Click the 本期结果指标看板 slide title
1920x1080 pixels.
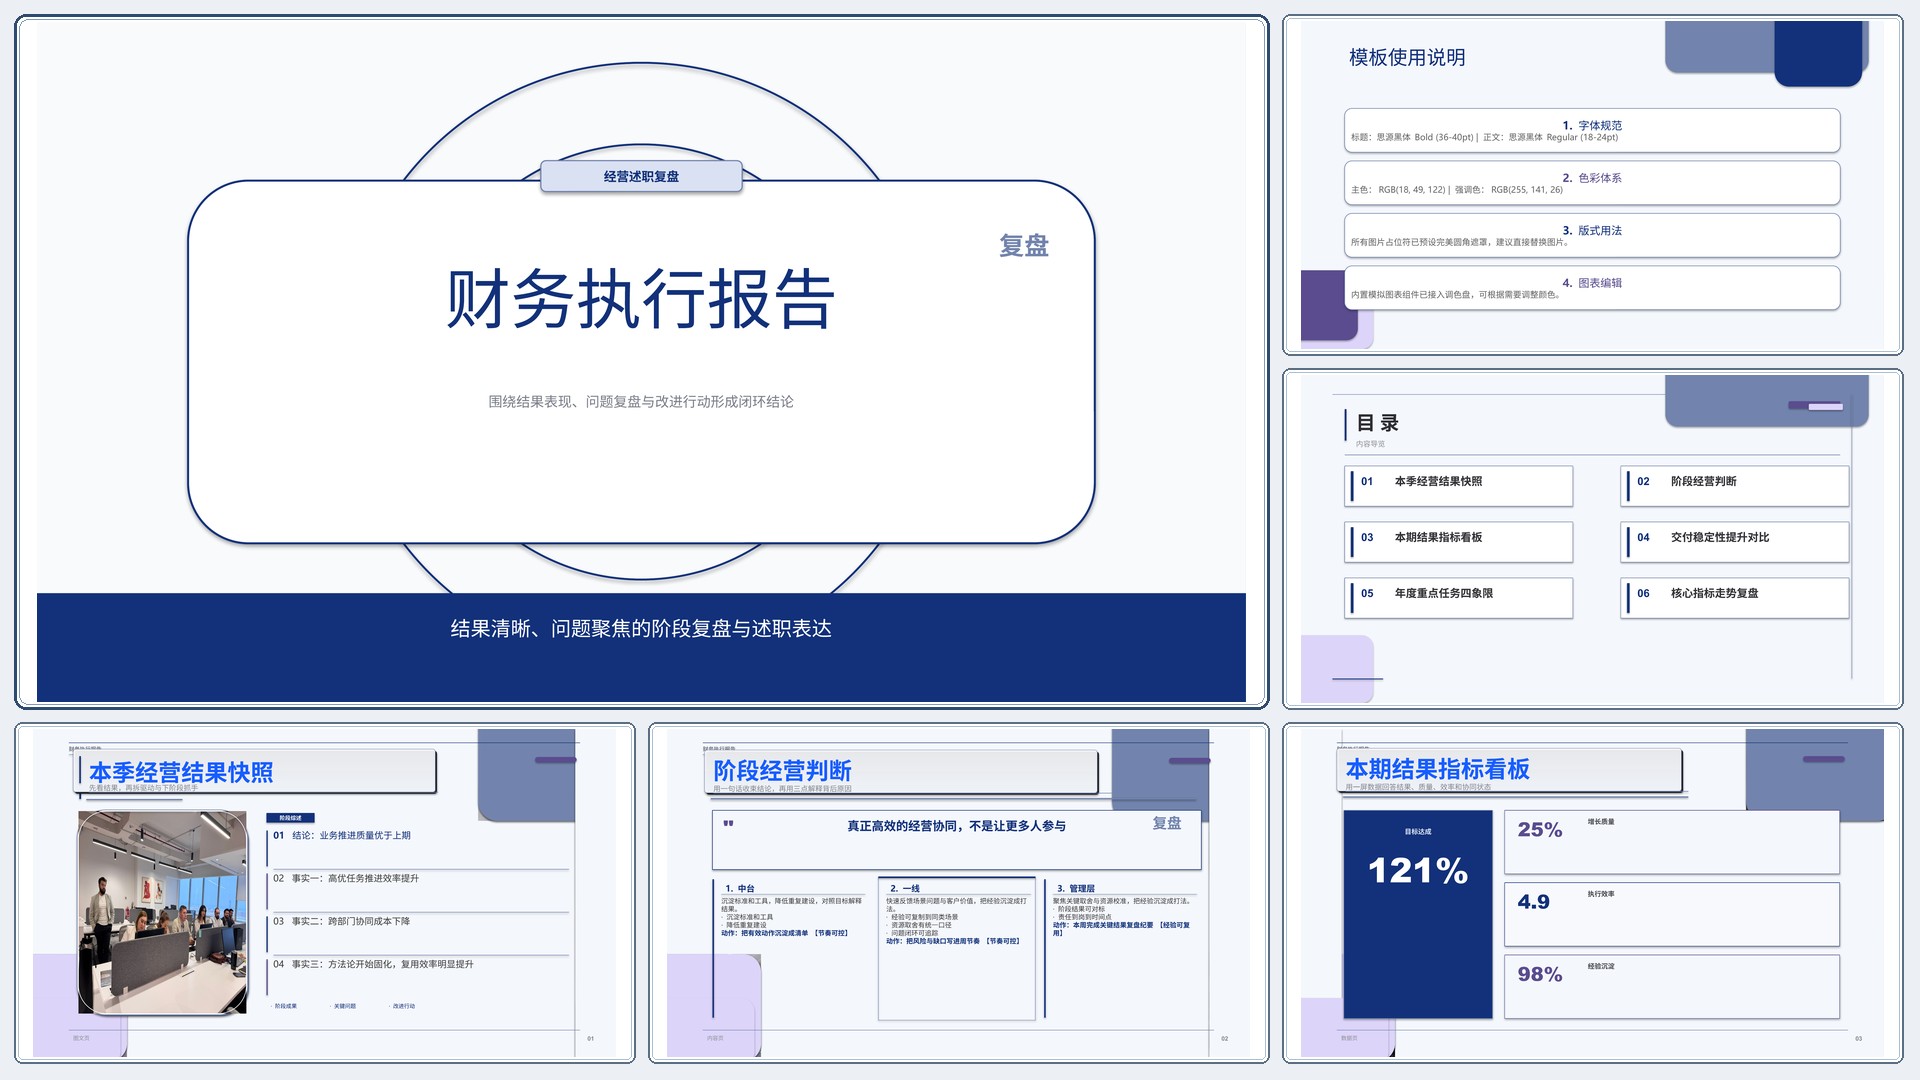click(x=1437, y=769)
